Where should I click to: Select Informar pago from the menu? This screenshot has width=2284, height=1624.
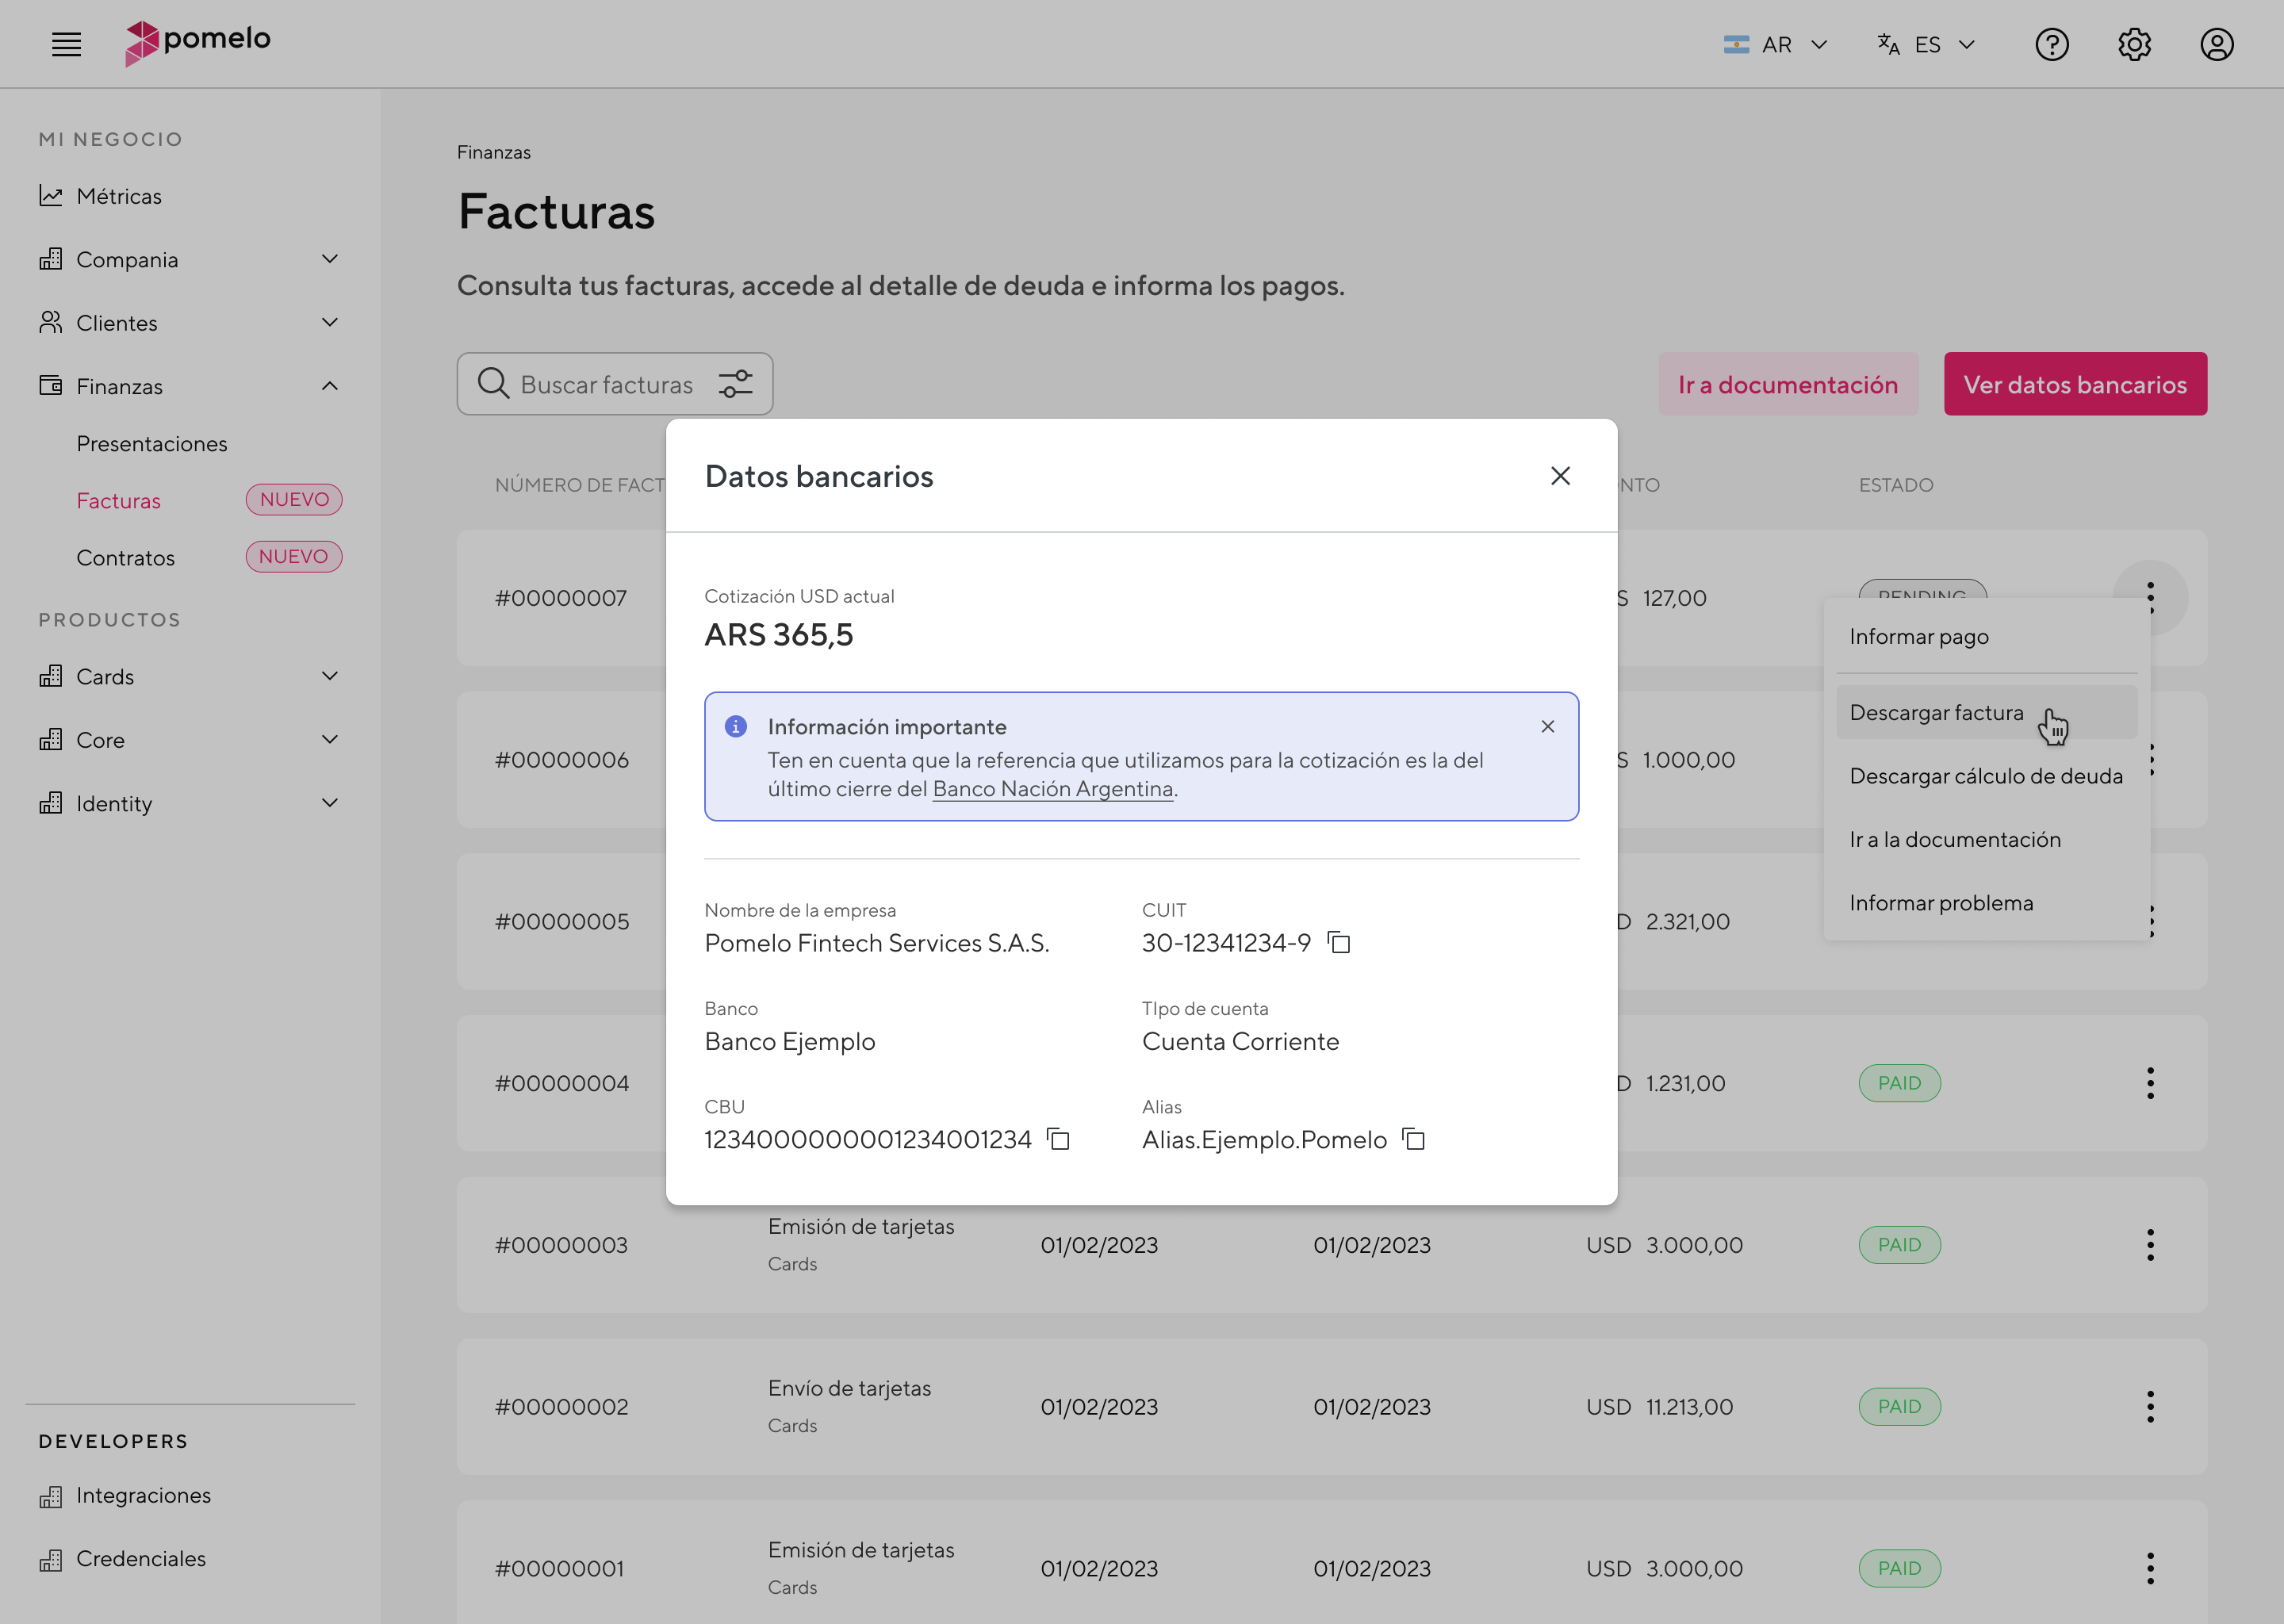pos(1919,636)
